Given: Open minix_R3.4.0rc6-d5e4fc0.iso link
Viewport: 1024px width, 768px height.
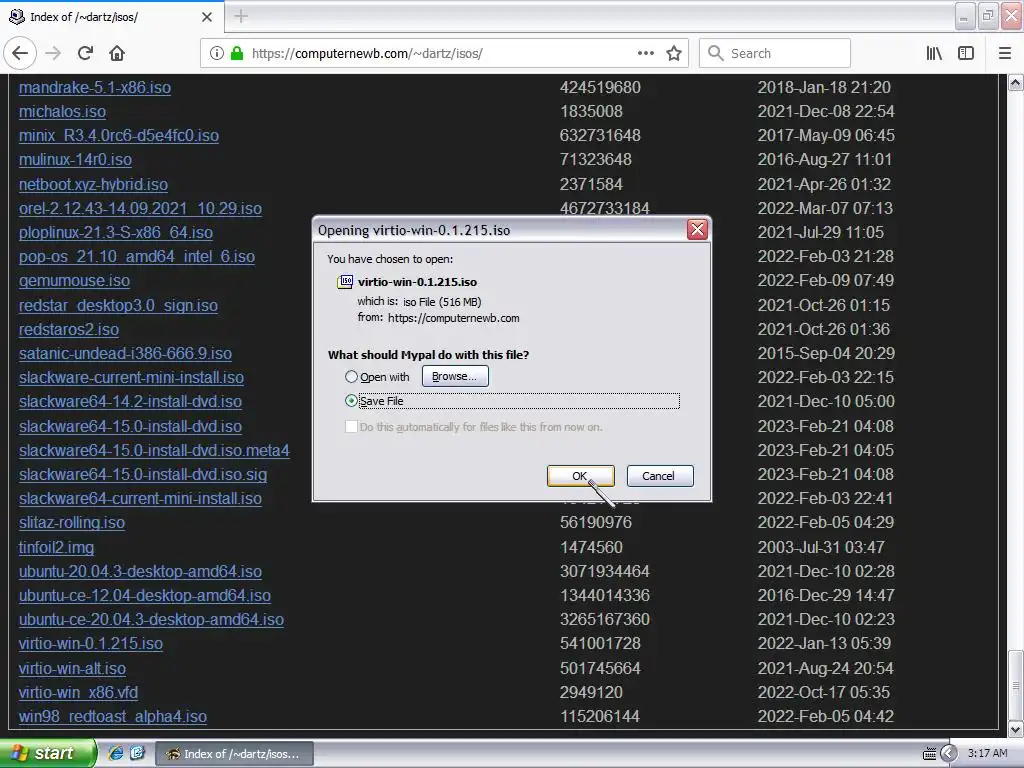Looking at the screenshot, I should click(119, 136).
